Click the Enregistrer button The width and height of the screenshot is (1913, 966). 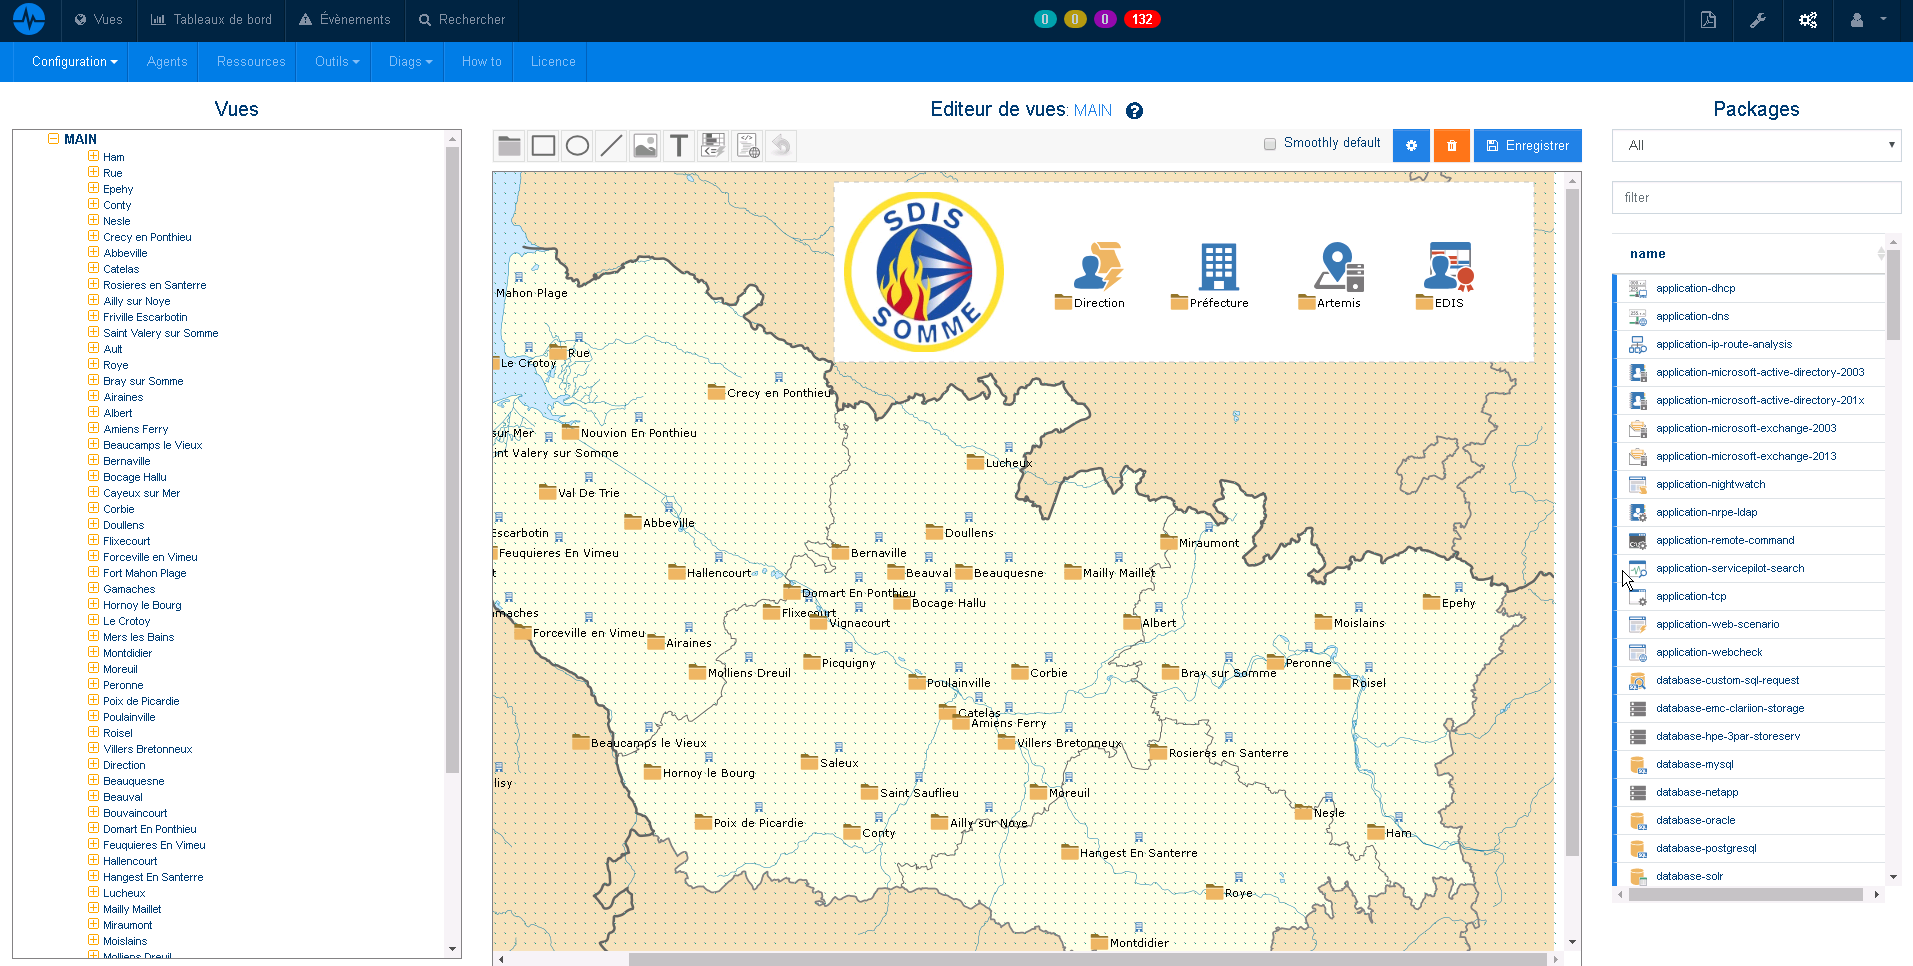[1527, 145]
